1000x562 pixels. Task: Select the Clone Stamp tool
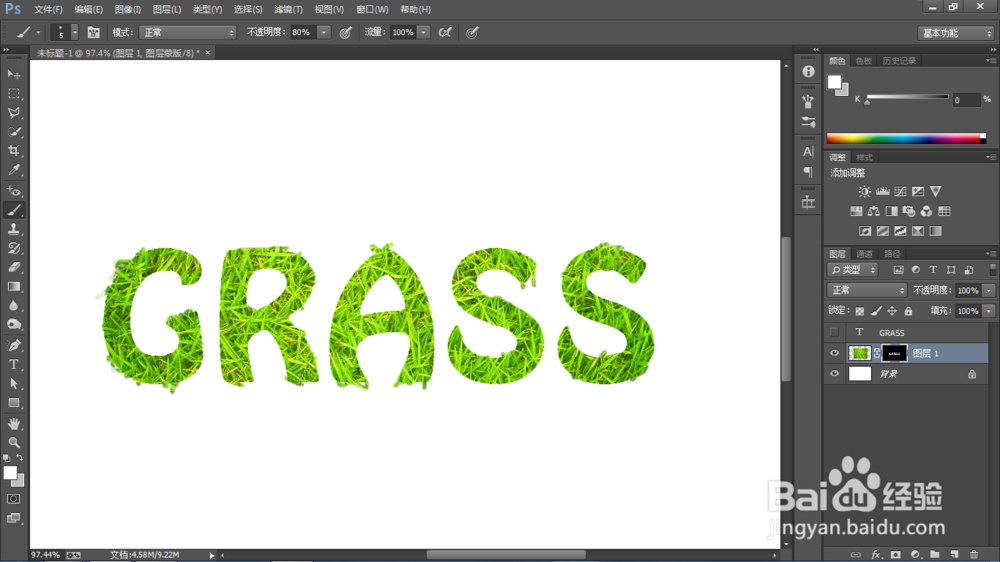pos(13,229)
